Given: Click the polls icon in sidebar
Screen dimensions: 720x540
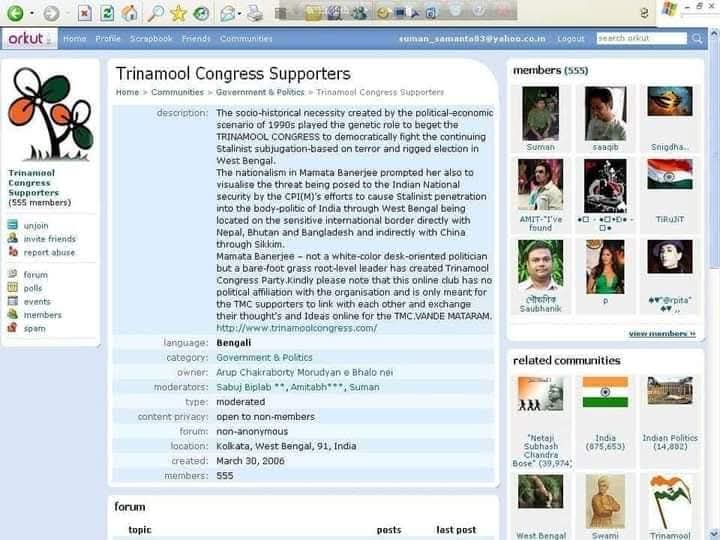Looking at the screenshot, I should coord(13,287).
